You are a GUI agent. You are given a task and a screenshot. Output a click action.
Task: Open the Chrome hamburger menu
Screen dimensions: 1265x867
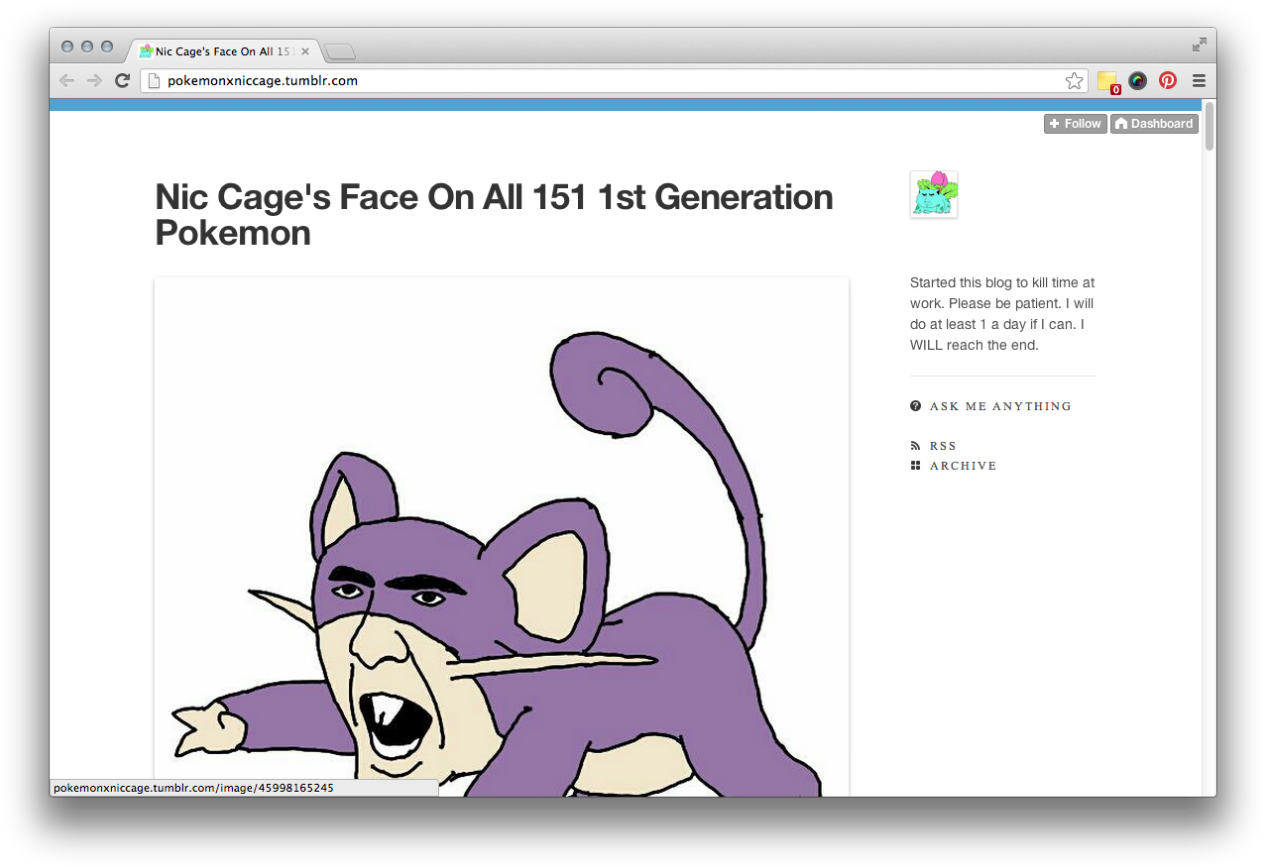click(1199, 81)
